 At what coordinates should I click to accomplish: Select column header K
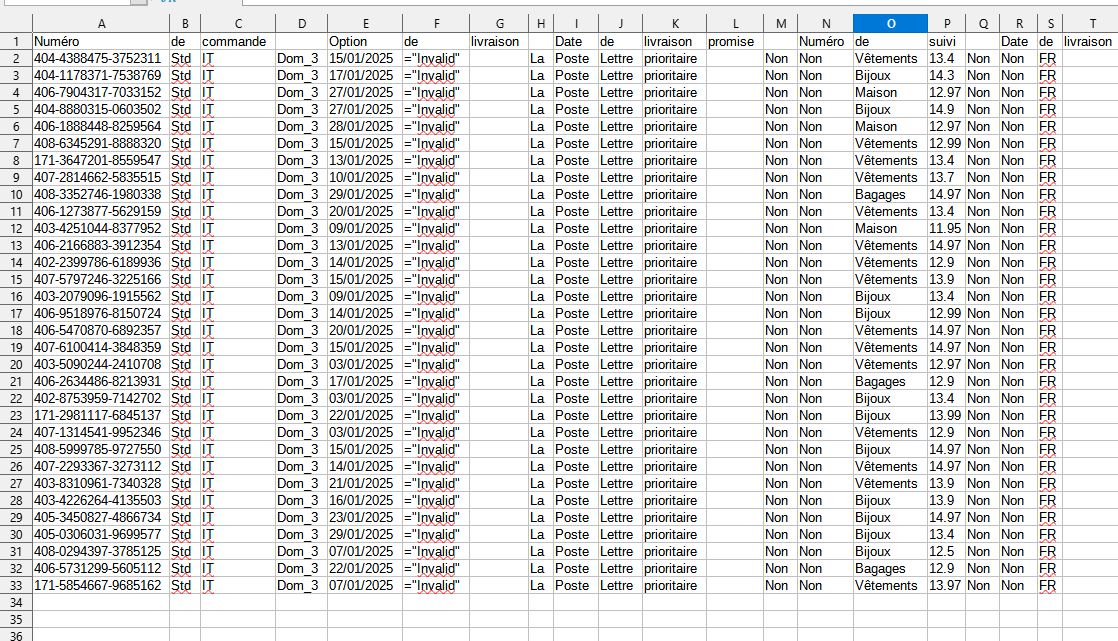pos(675,24)
